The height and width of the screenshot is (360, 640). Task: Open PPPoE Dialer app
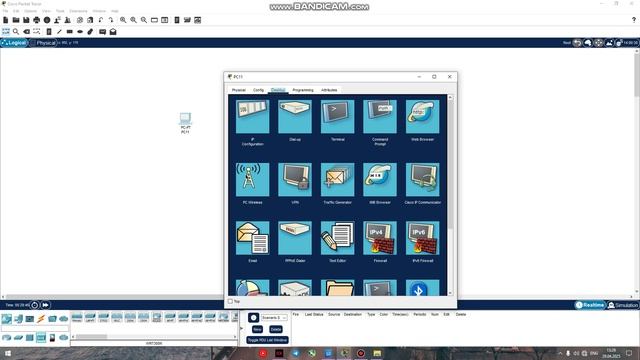coord(295,238)
